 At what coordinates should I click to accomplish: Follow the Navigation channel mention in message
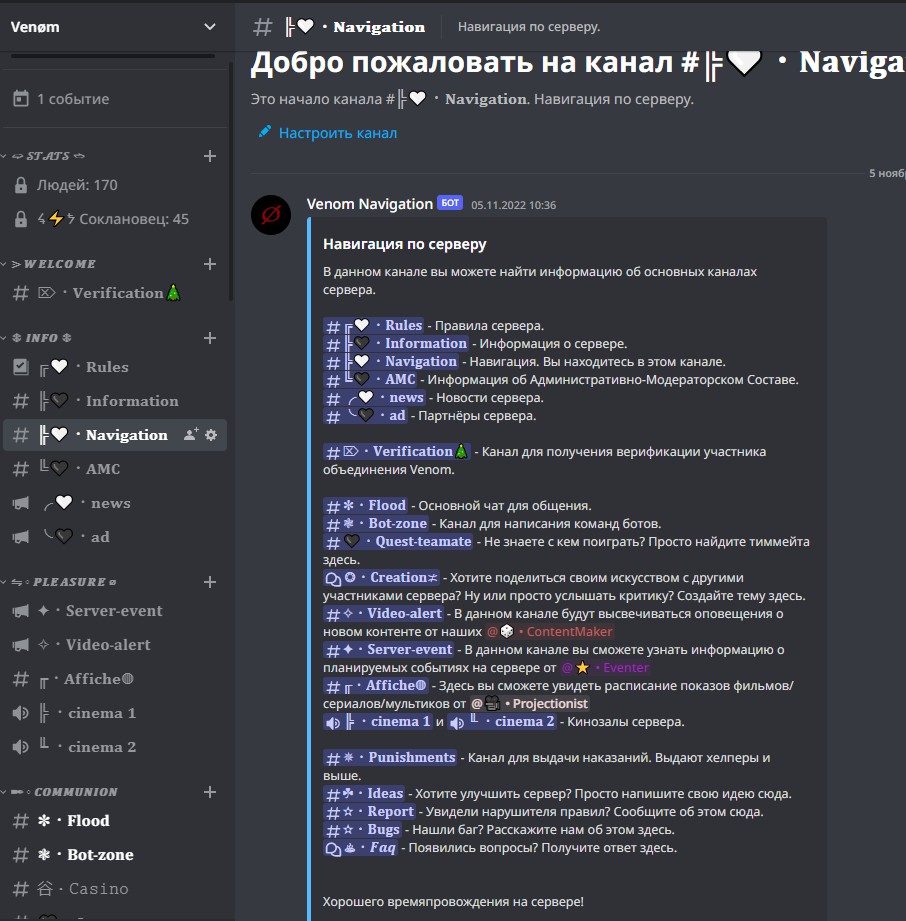(x=391, y=362)
